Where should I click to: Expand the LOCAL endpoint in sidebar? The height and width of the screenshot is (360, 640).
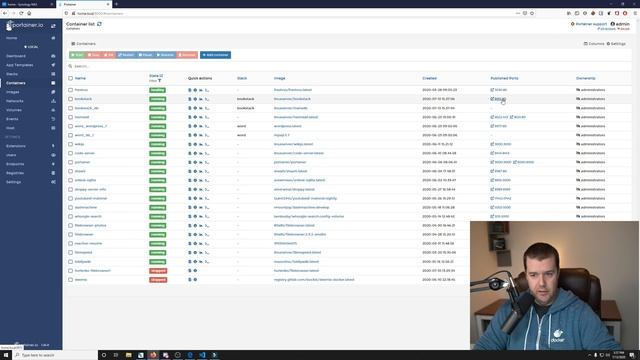(x=31, y=47)
